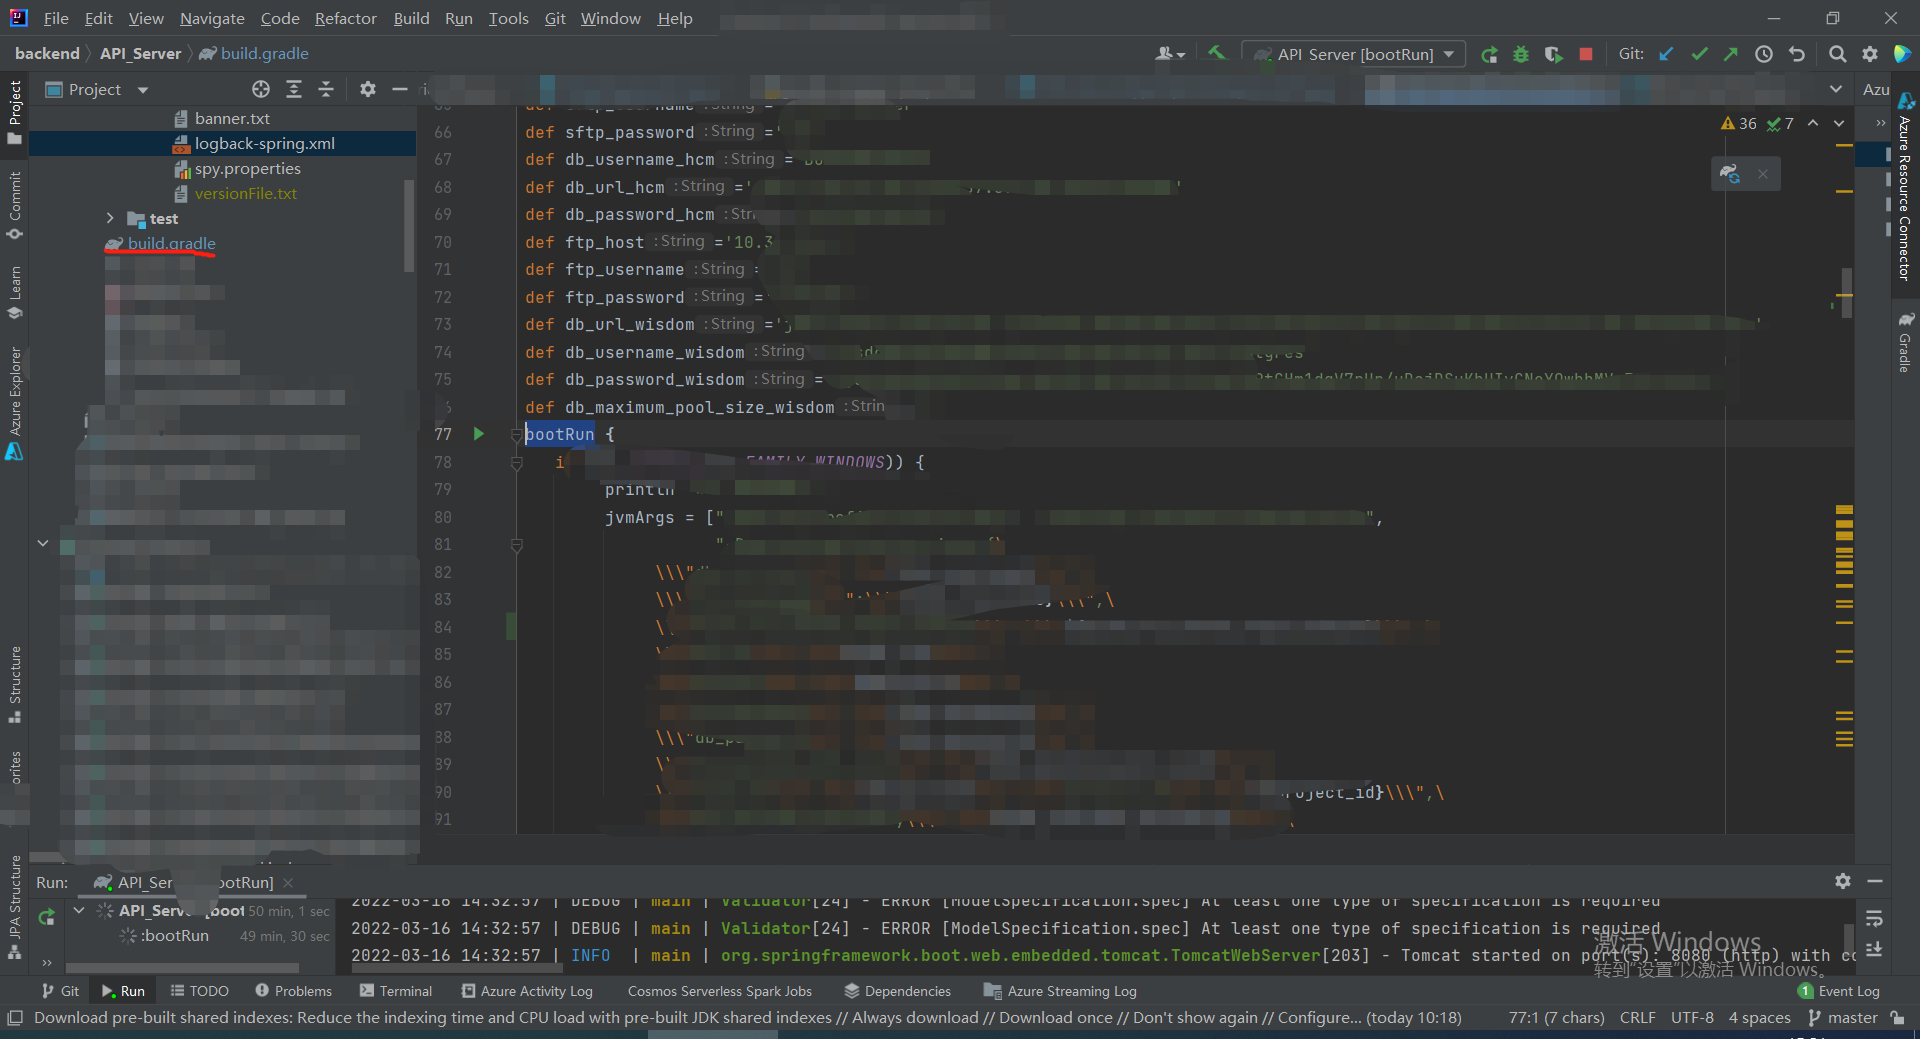The height and width of the screenshot is (1039, 1920).
Task: Open the Commit side tool window
Action: click(15, 206)
